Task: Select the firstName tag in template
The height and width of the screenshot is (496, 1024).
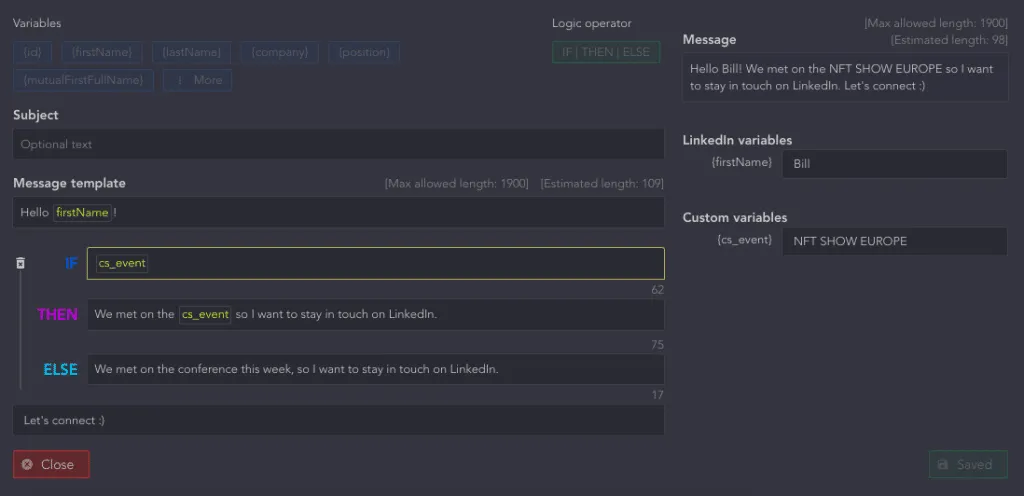Action: tap(82, 213)
